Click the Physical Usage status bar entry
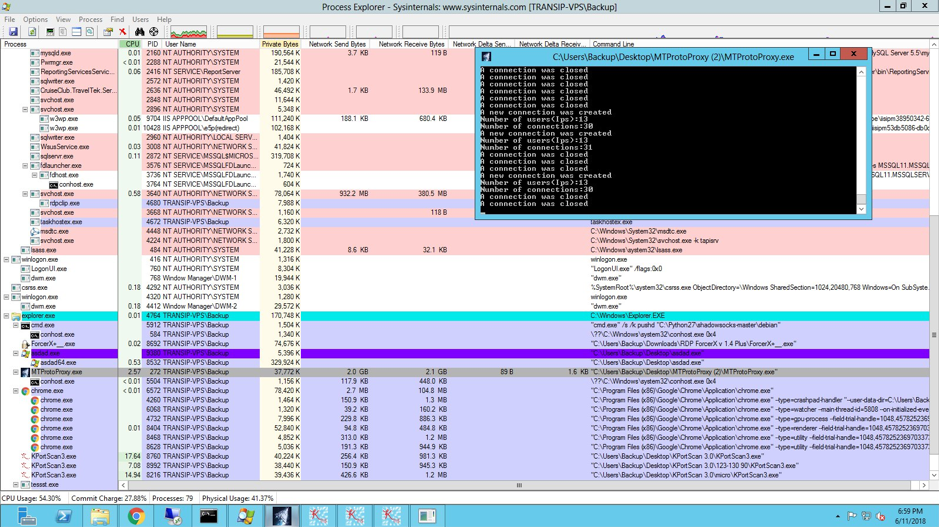 pos(238,498)
